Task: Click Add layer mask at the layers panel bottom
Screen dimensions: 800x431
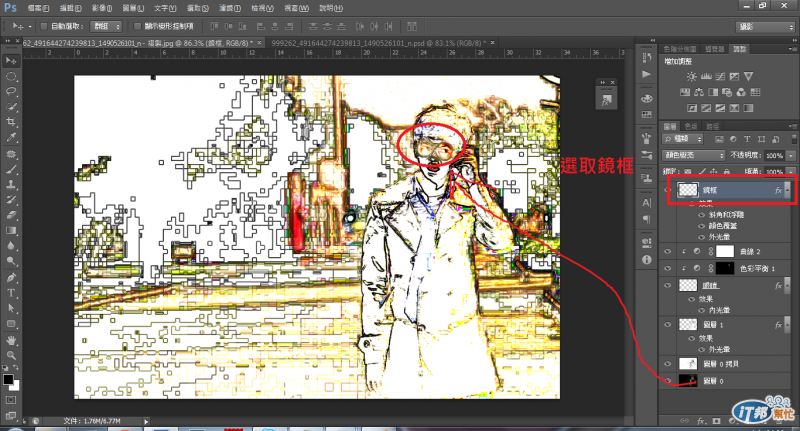Action: [716, 421]
